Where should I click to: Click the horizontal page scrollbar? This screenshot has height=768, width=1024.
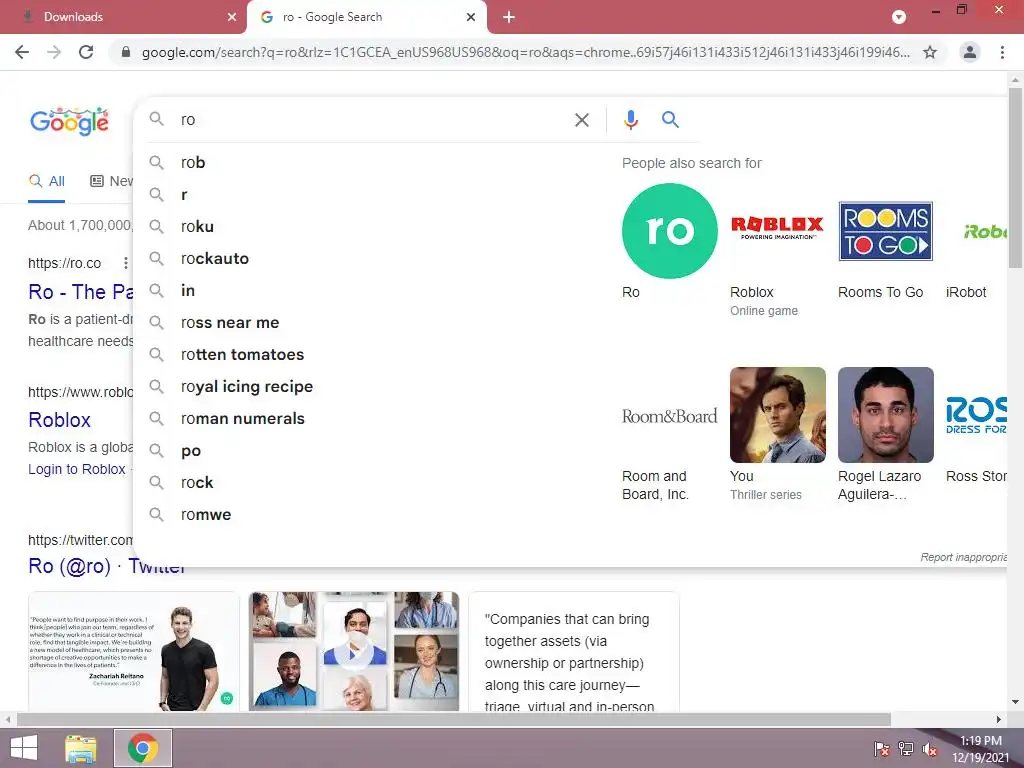click(454, 719)
